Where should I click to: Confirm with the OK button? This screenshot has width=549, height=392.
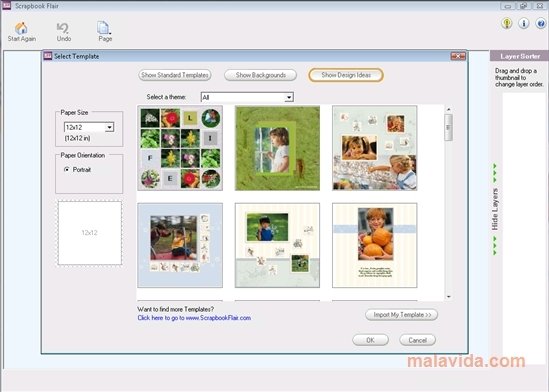pos(370,340)
